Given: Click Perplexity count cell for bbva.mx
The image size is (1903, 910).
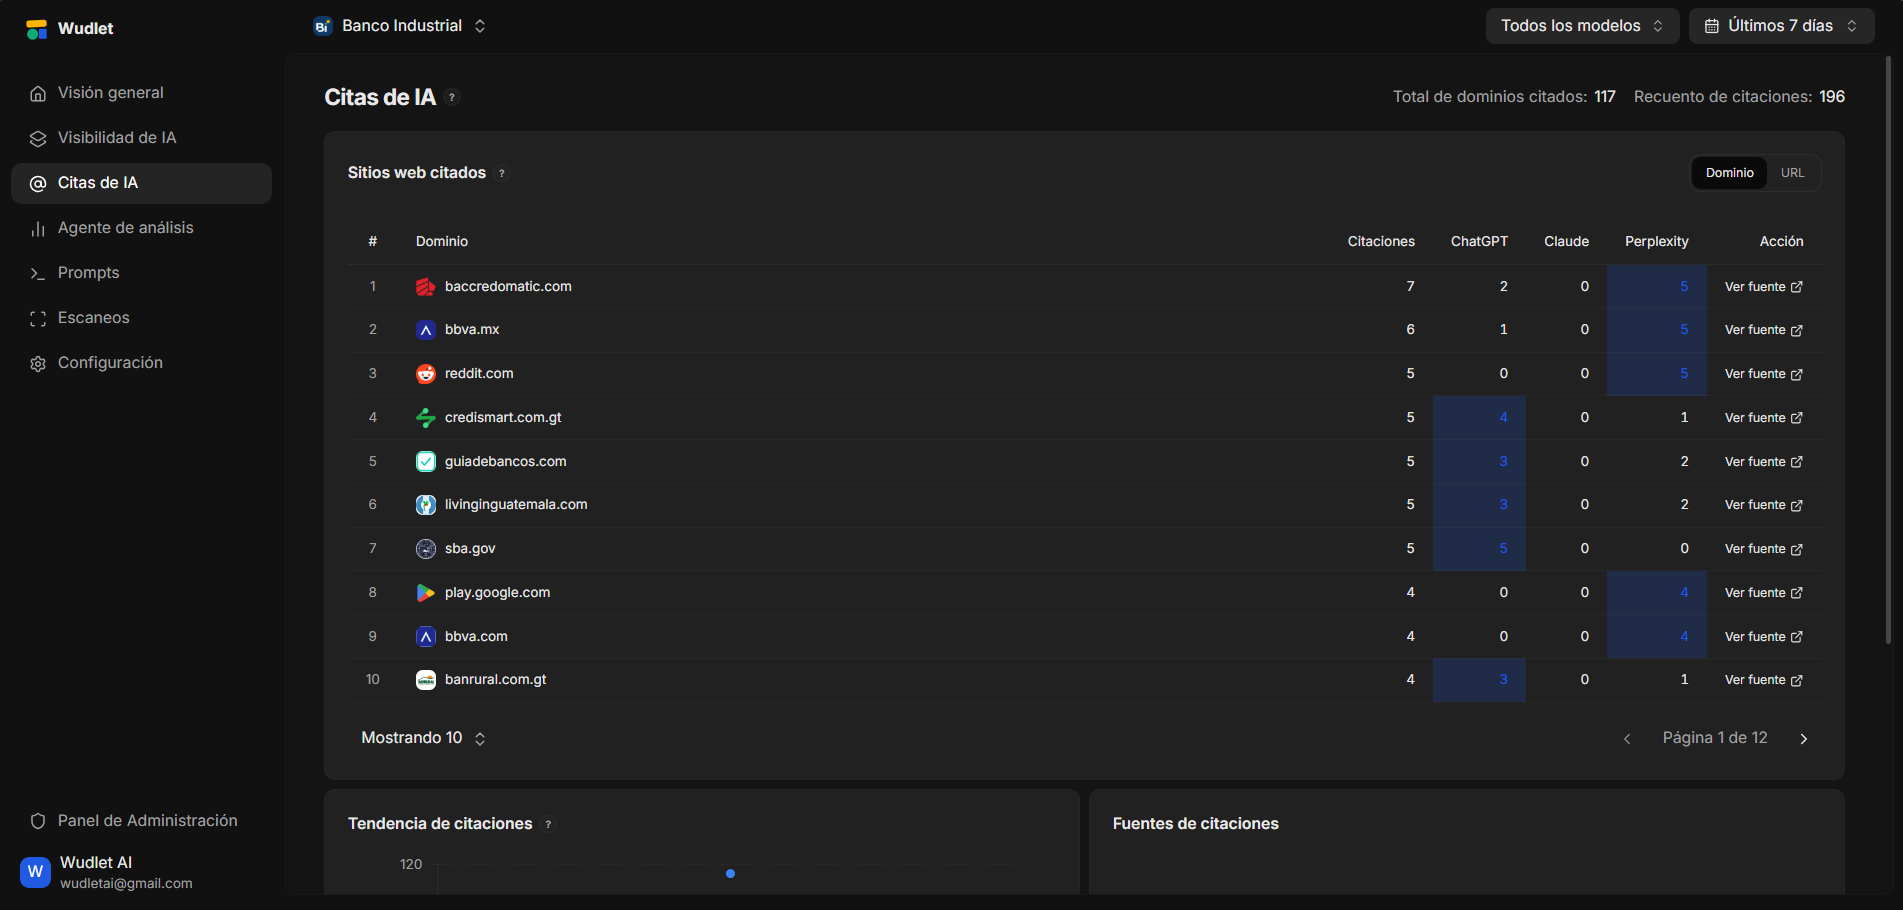Looking at the screenshot, I should click(x=1656, y=330).
